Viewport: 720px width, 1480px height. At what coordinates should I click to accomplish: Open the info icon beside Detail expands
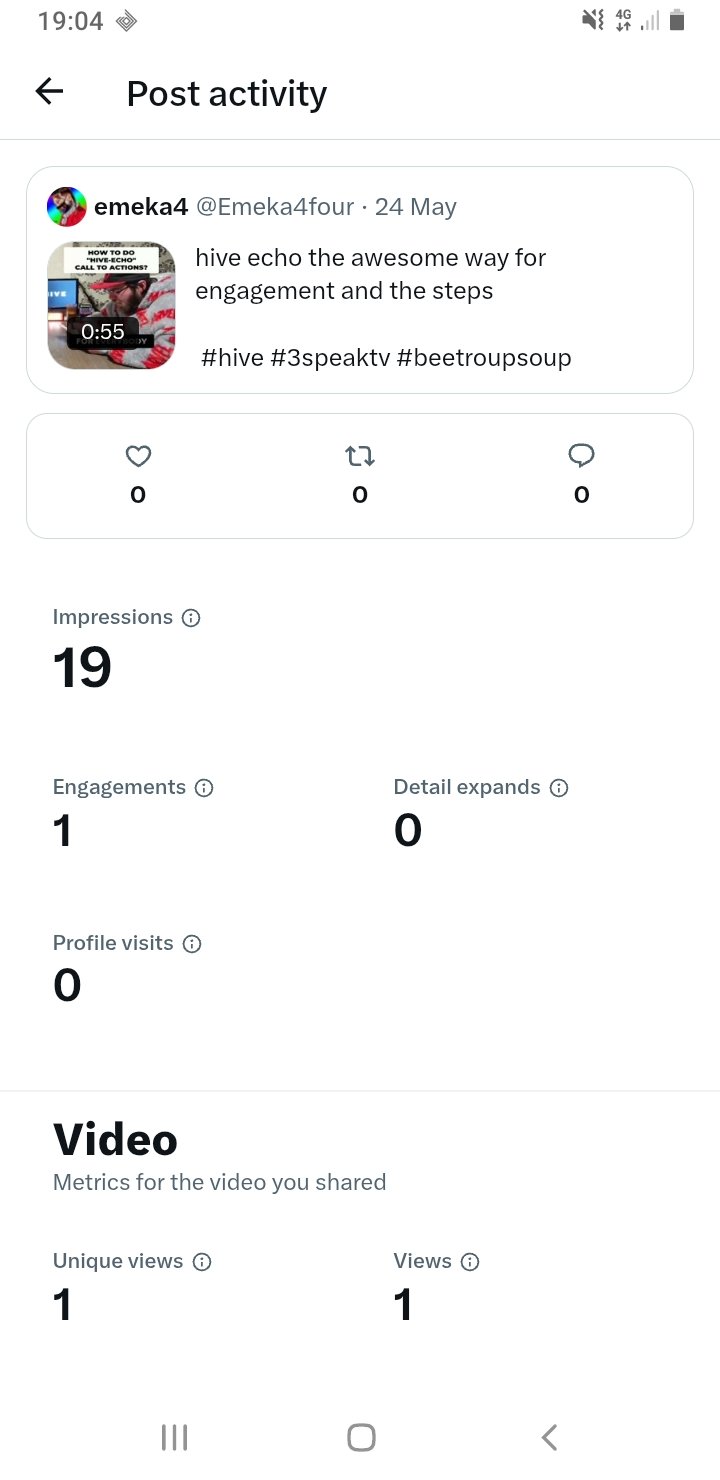pos(559,788)
